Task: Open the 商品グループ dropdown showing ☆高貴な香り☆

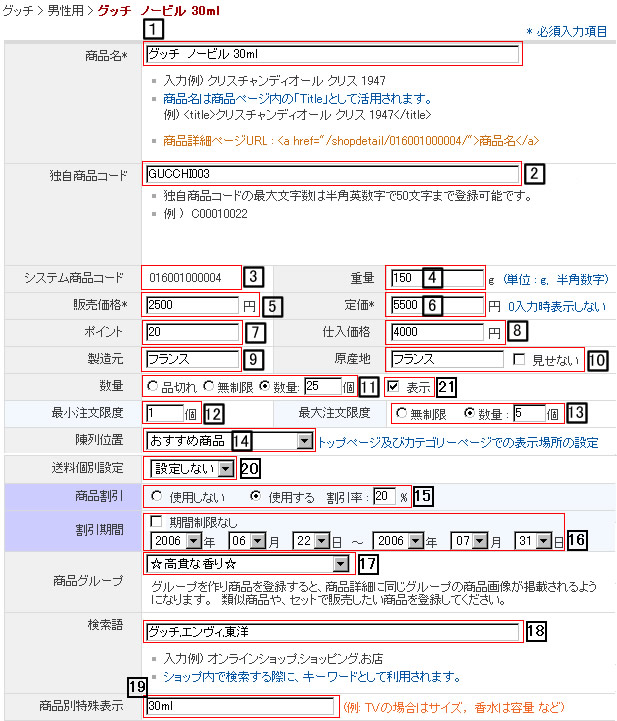Action: pos(248,564)
